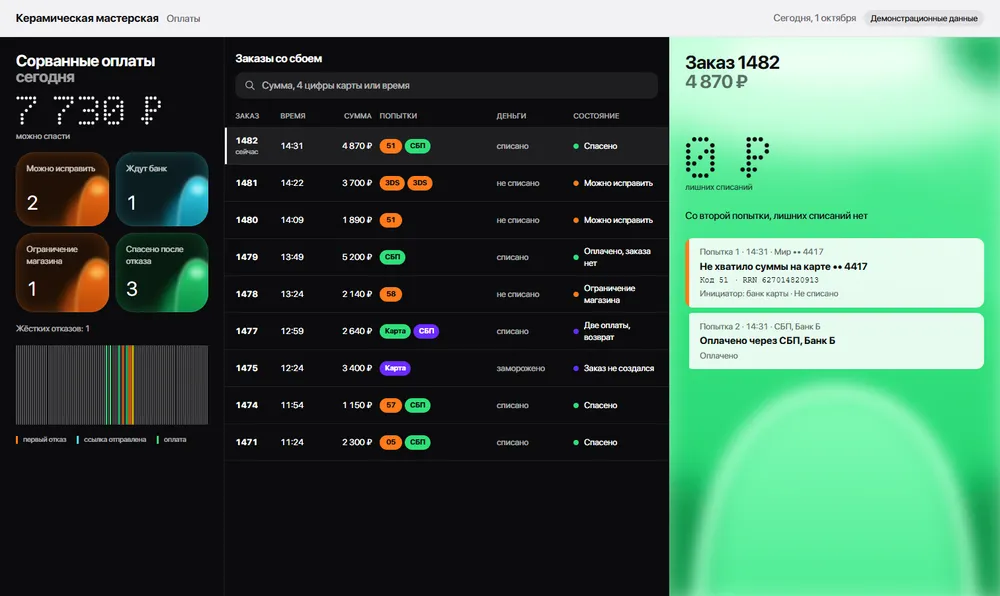Viewport: 1000px width, 596px height.
Task: Open the "Спасено после отказа" summary card
Action: 162,272
